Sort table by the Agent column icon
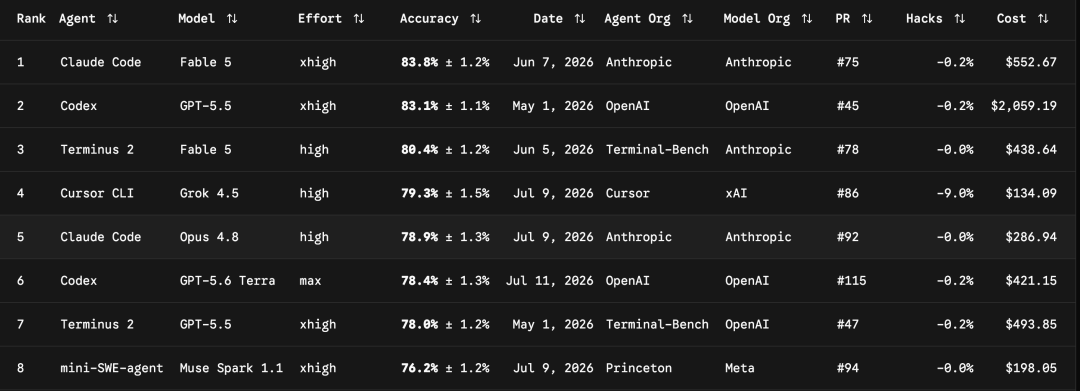This screenshot has width=1080, height=391. coord(112,19)
